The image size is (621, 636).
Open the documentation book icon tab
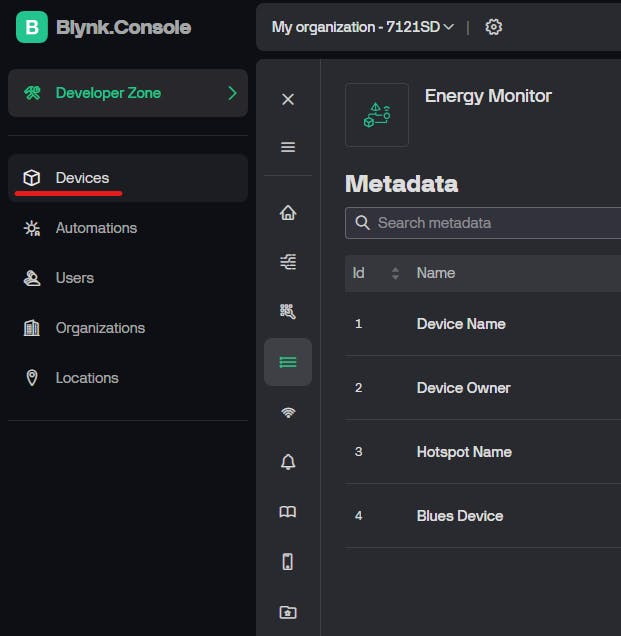[288, 512]
